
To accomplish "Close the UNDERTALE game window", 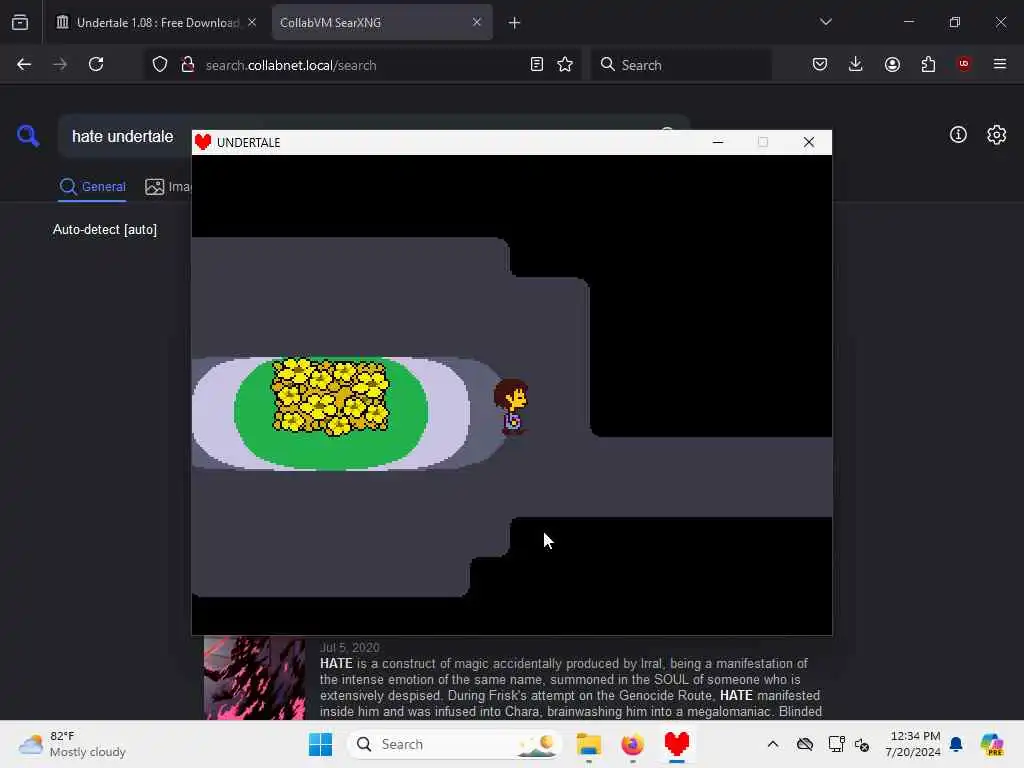I will tap(808, 142).
